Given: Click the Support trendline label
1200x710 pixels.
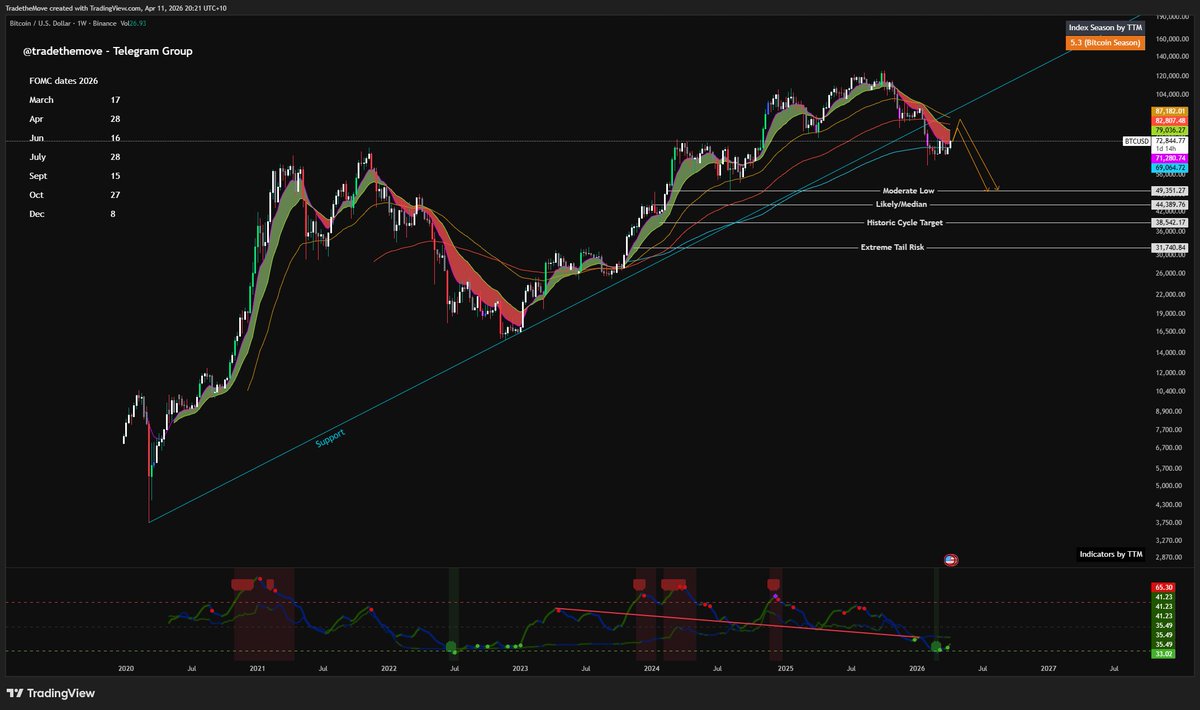Looking at the screenshot, I should coord(330,437).
